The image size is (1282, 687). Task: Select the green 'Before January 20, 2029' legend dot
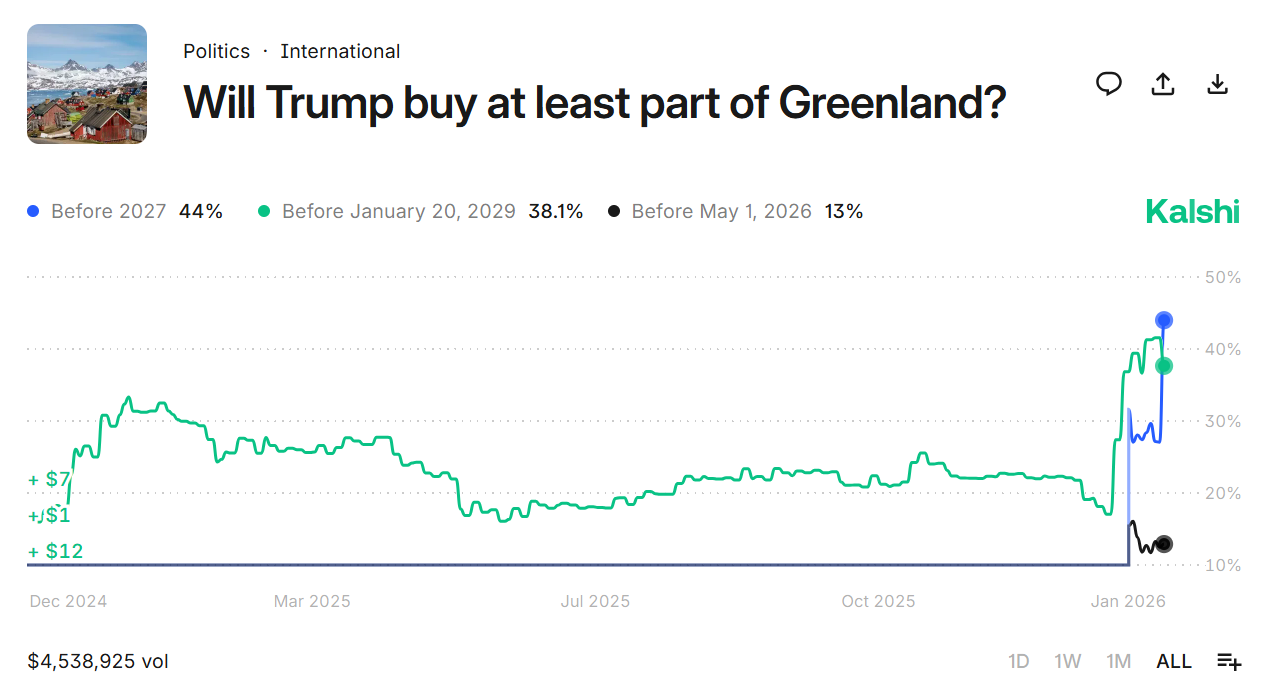[265, 211]
